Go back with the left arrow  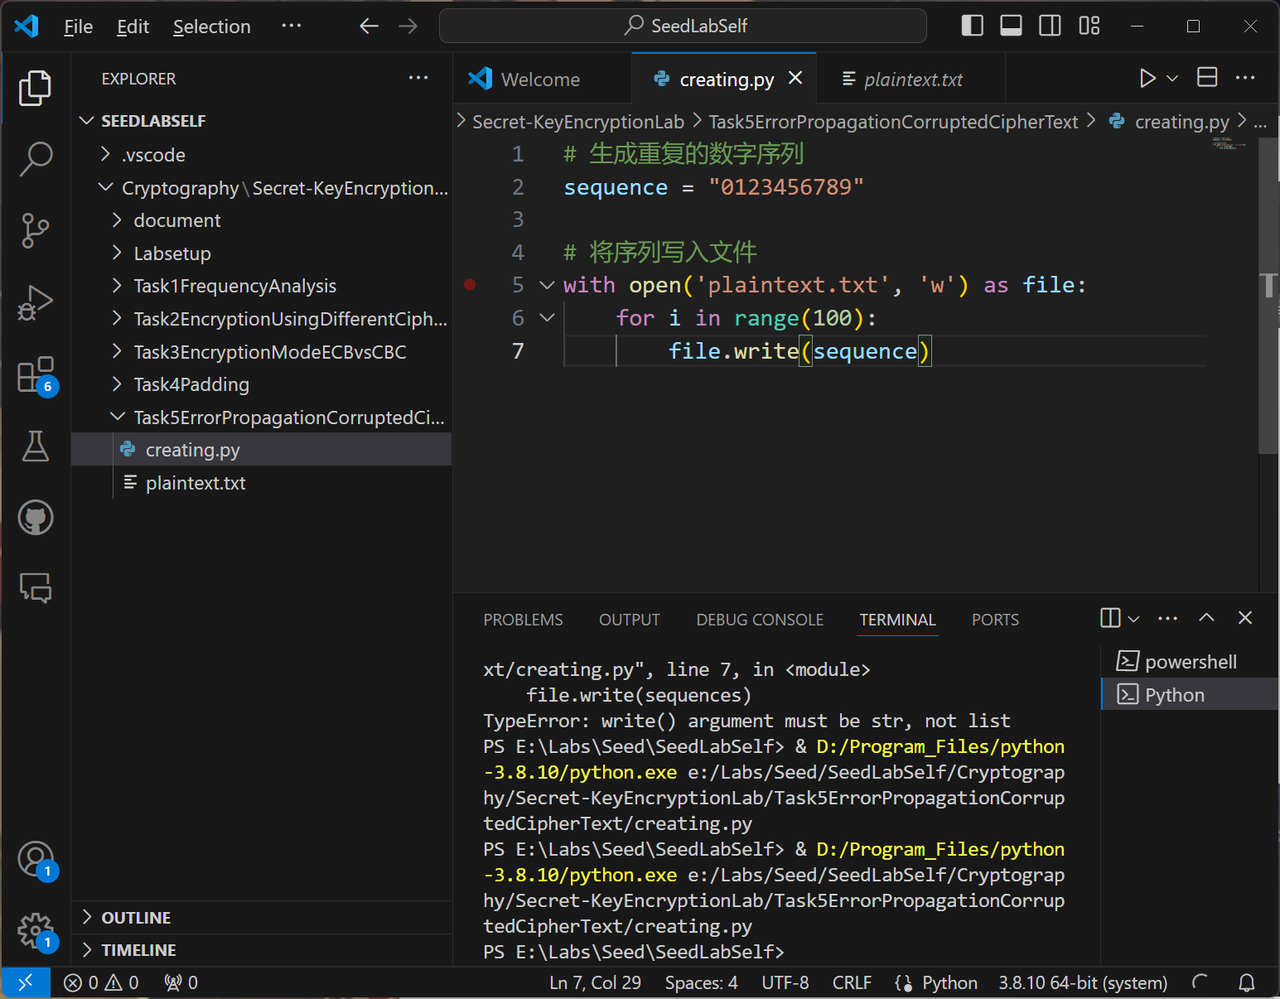click(369, 26)
